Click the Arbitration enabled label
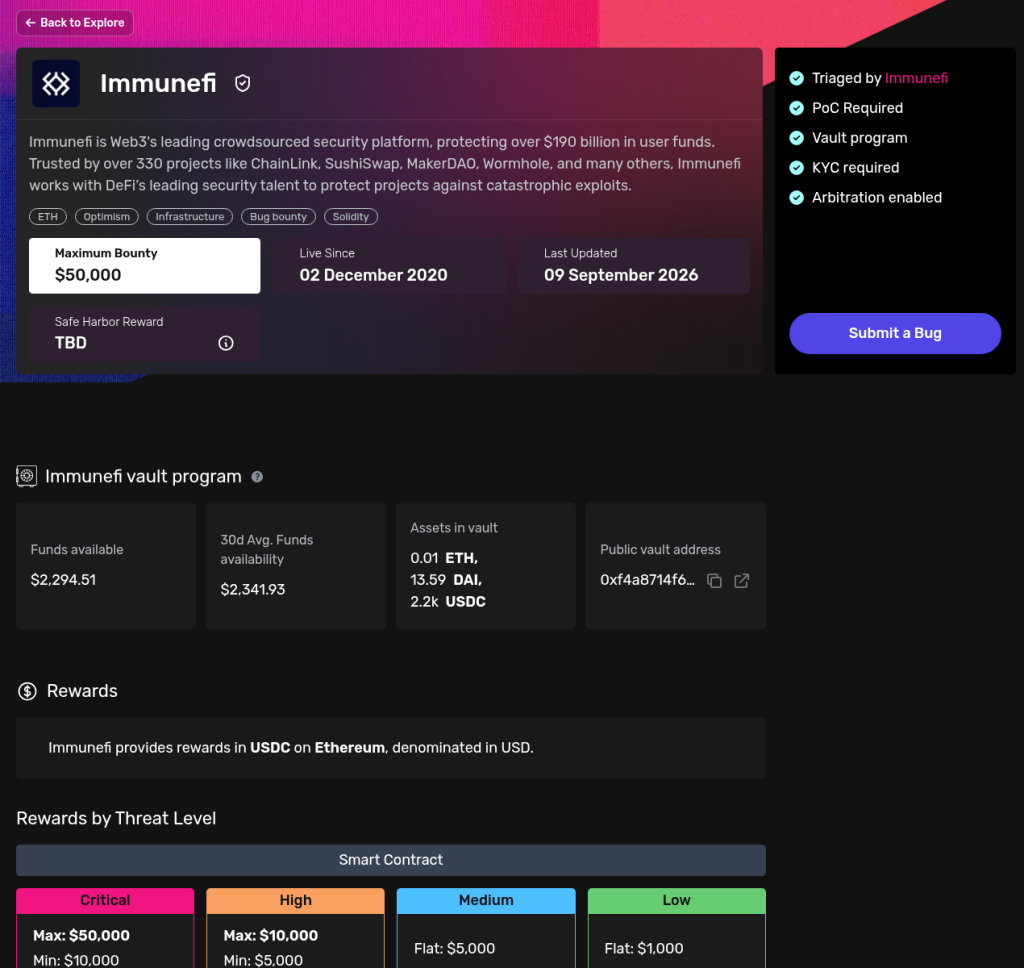The height and width of the screenshot is (968, 1024). (x=877, y=197)
